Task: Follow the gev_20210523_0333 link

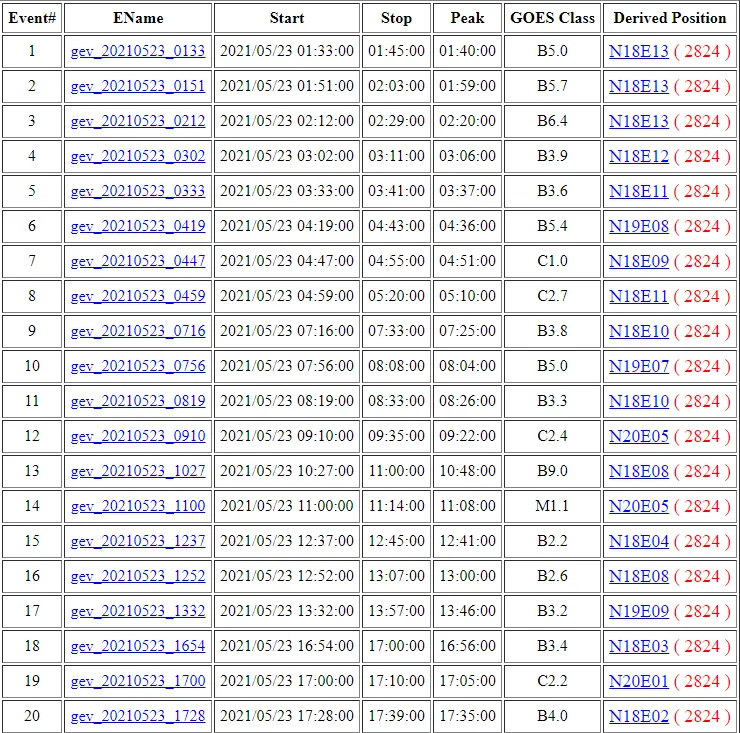Action: [x=138, y=191]
